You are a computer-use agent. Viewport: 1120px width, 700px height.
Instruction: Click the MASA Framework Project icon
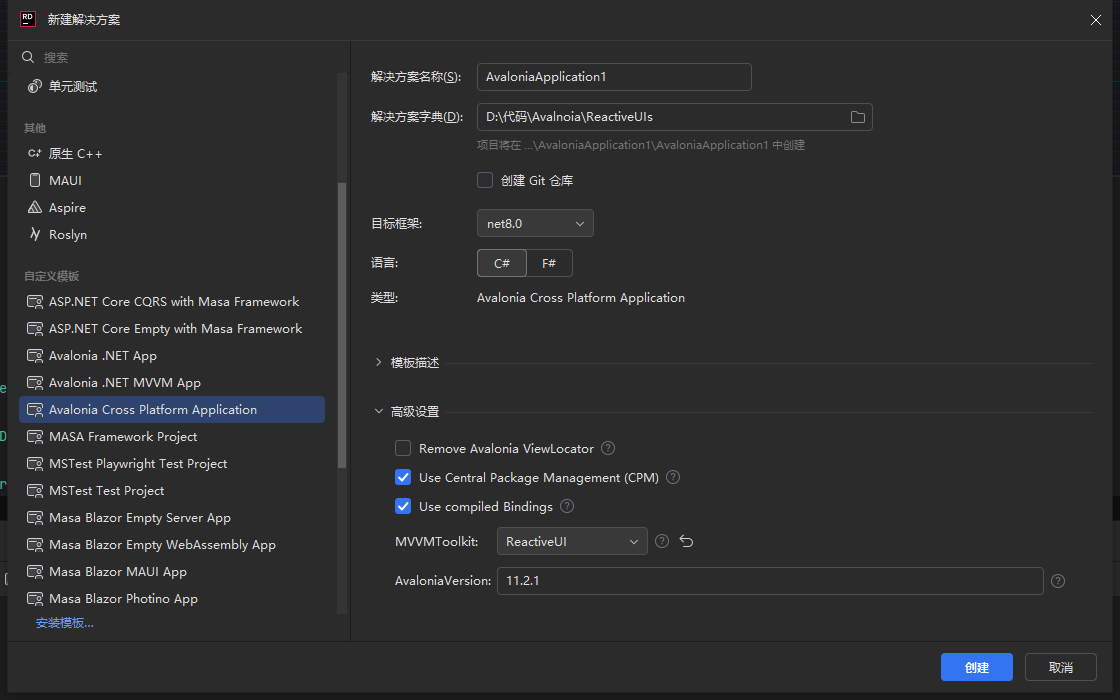tap(34, 436)
